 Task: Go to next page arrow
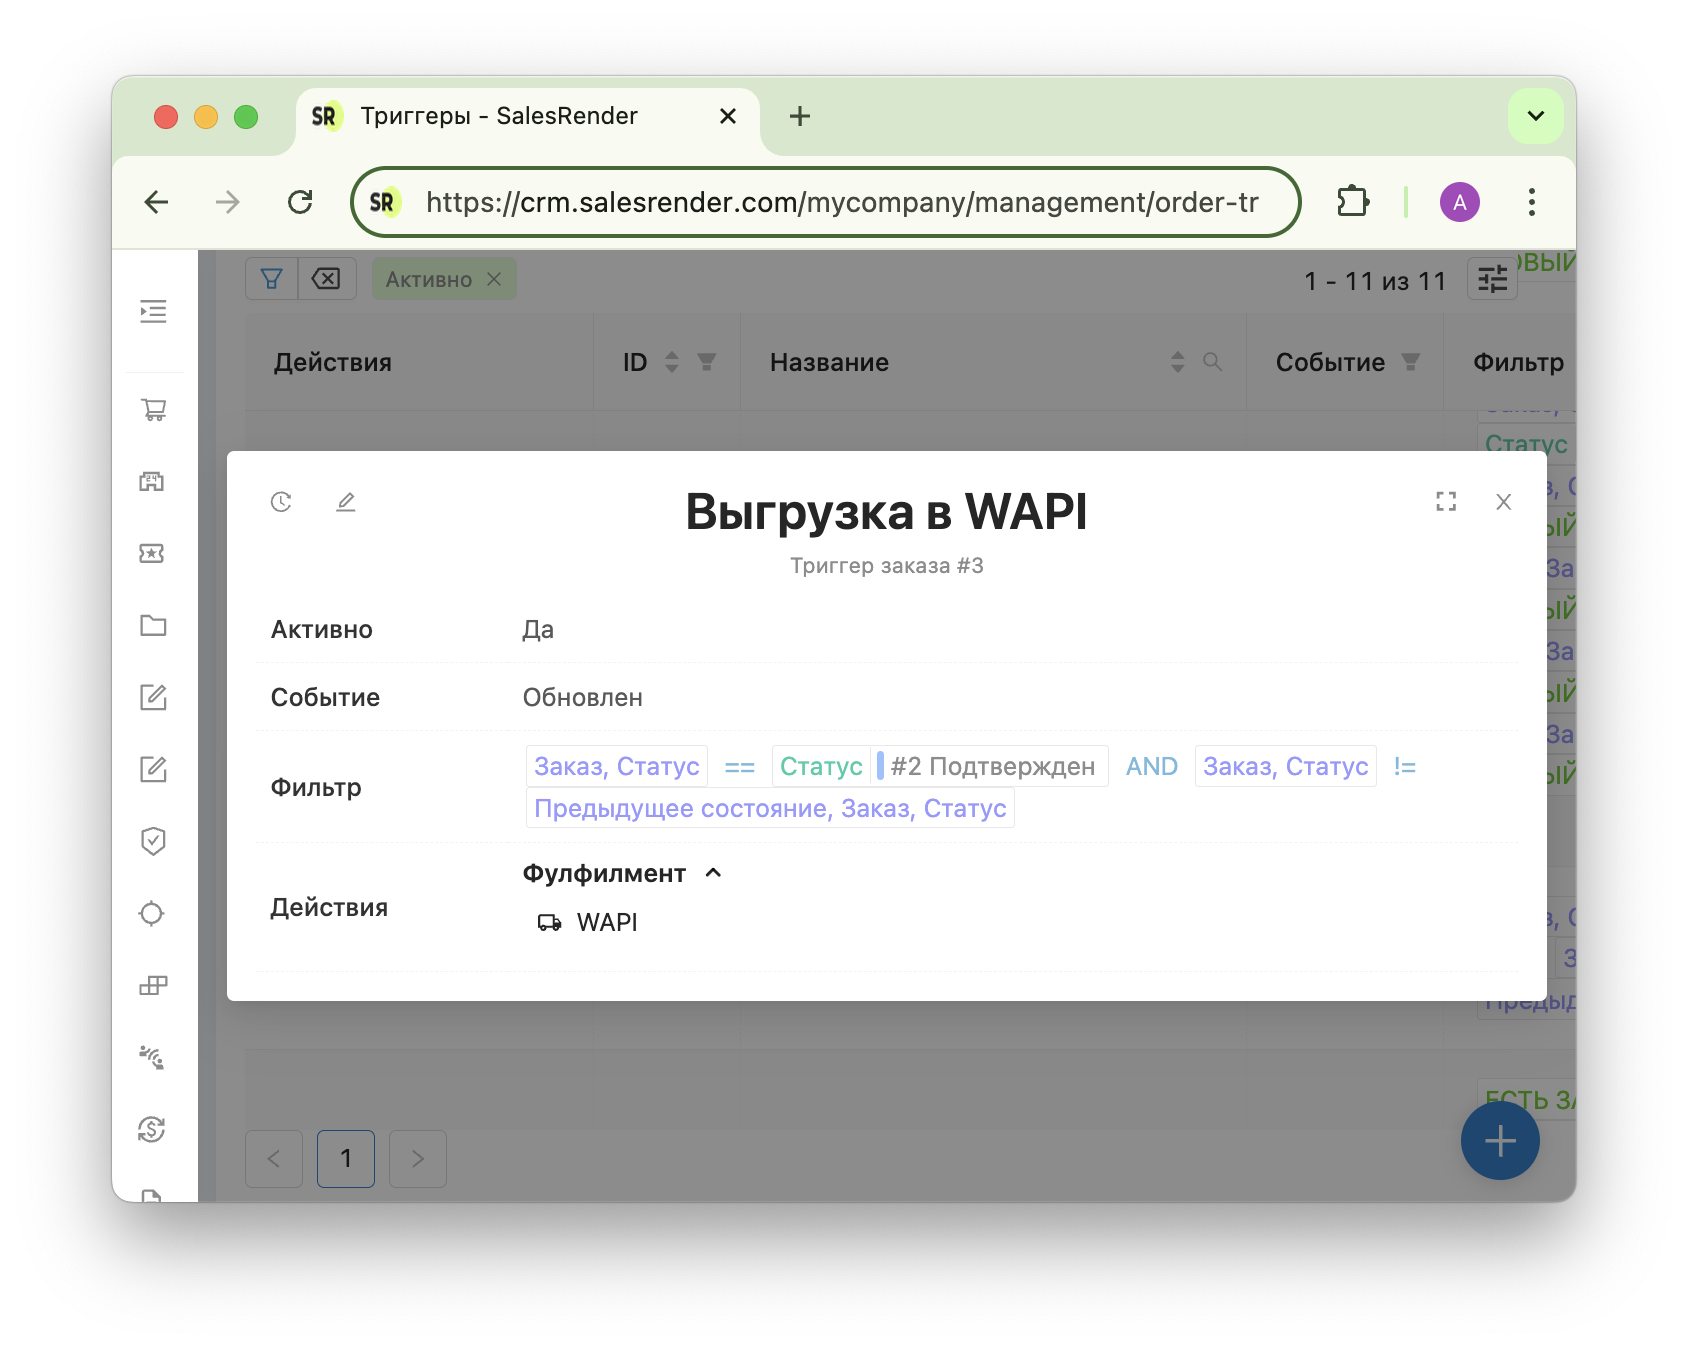click(418, 1159)
